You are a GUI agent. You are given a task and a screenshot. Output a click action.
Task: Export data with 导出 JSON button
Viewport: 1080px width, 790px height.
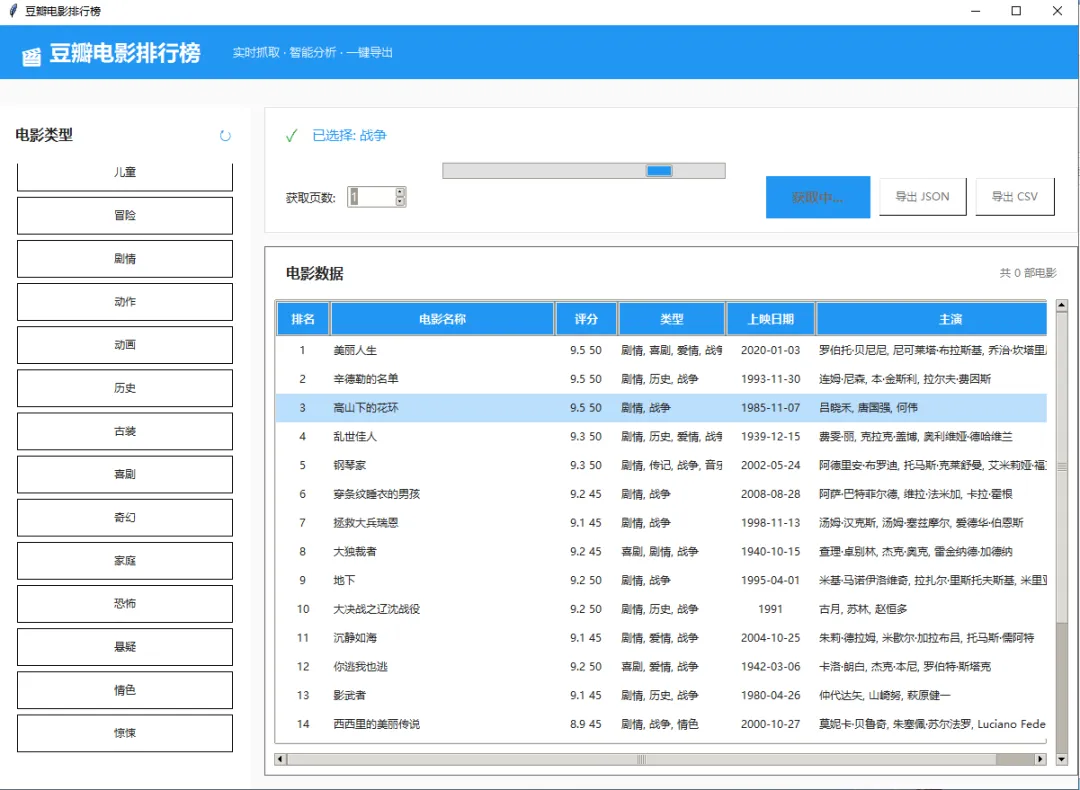922,196
